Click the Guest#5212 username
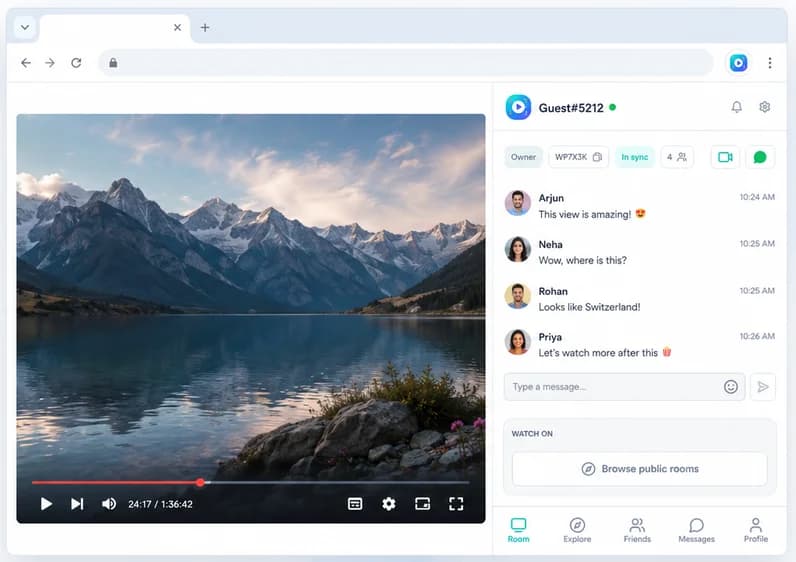Viewport: 796px width, 562px height. 571,108
